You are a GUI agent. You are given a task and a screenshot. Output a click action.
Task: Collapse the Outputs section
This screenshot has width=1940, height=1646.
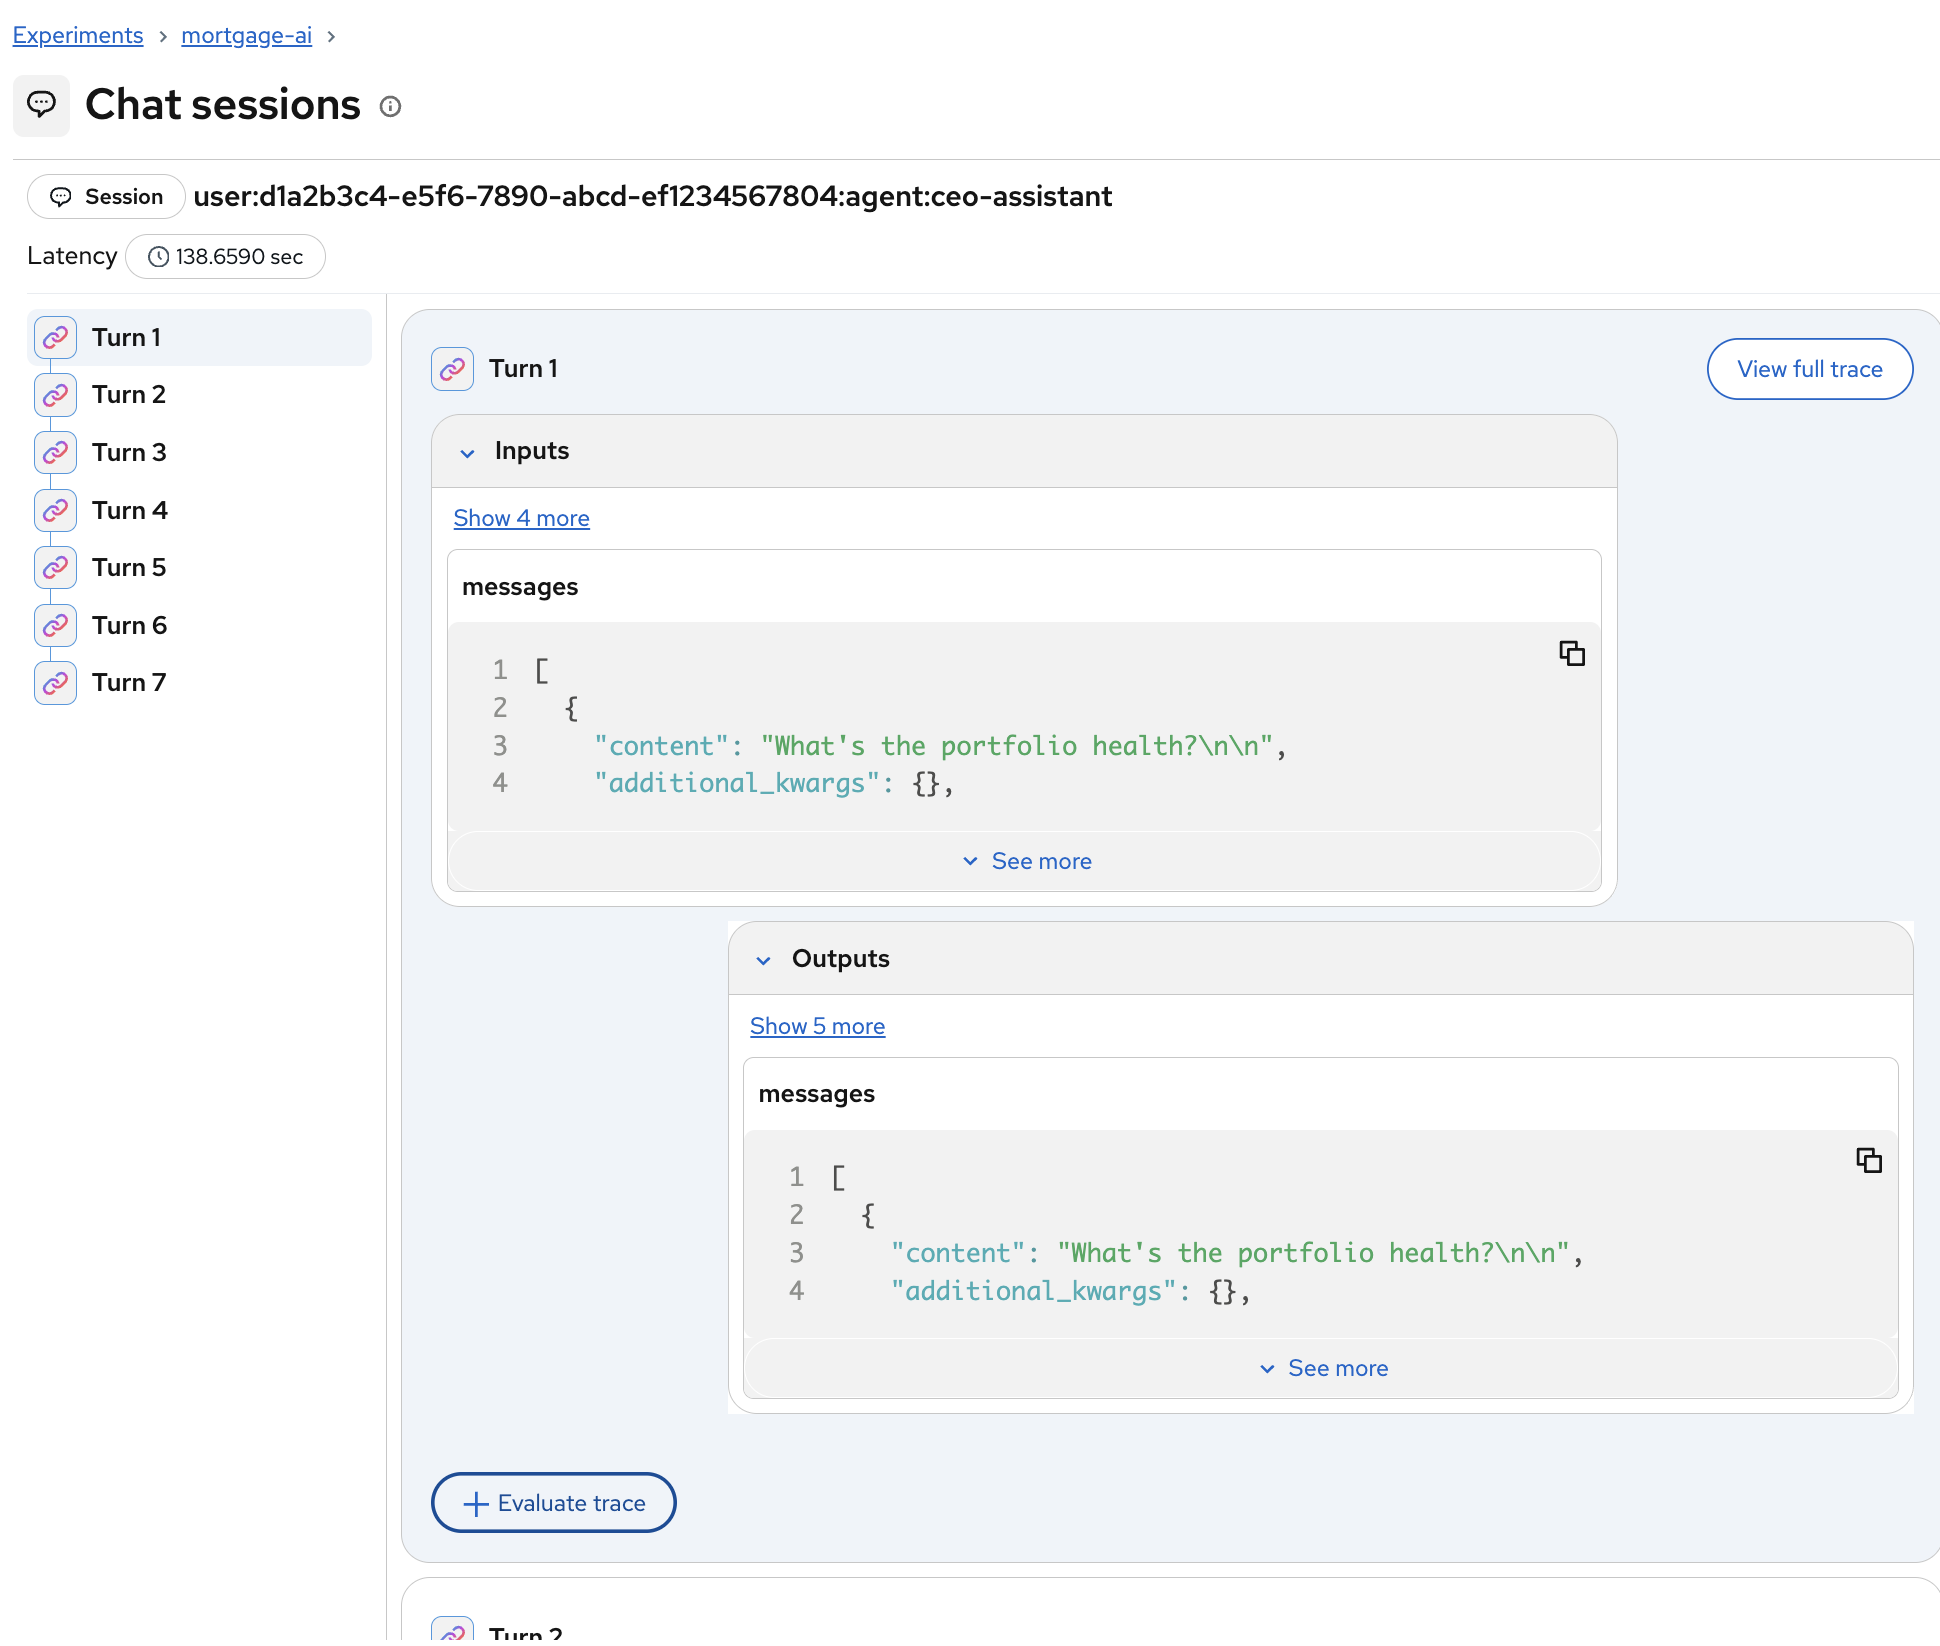[764, 960]
